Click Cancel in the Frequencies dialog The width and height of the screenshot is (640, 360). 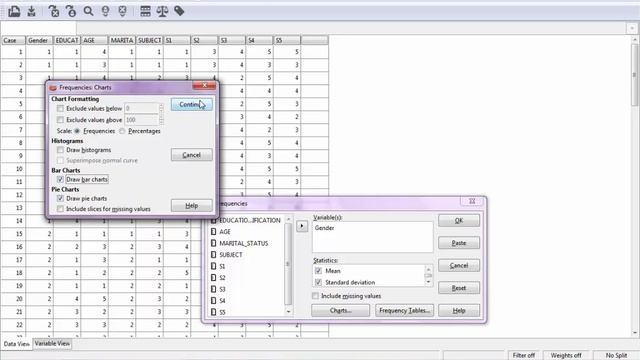tap(459, 265)
